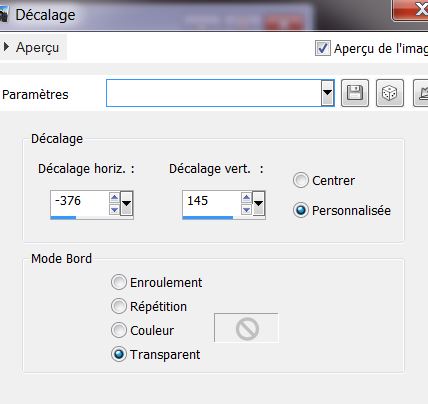Click the Décalage dialog title bar icon
Viewport: 428px width, 404px height.
[3, 15]
